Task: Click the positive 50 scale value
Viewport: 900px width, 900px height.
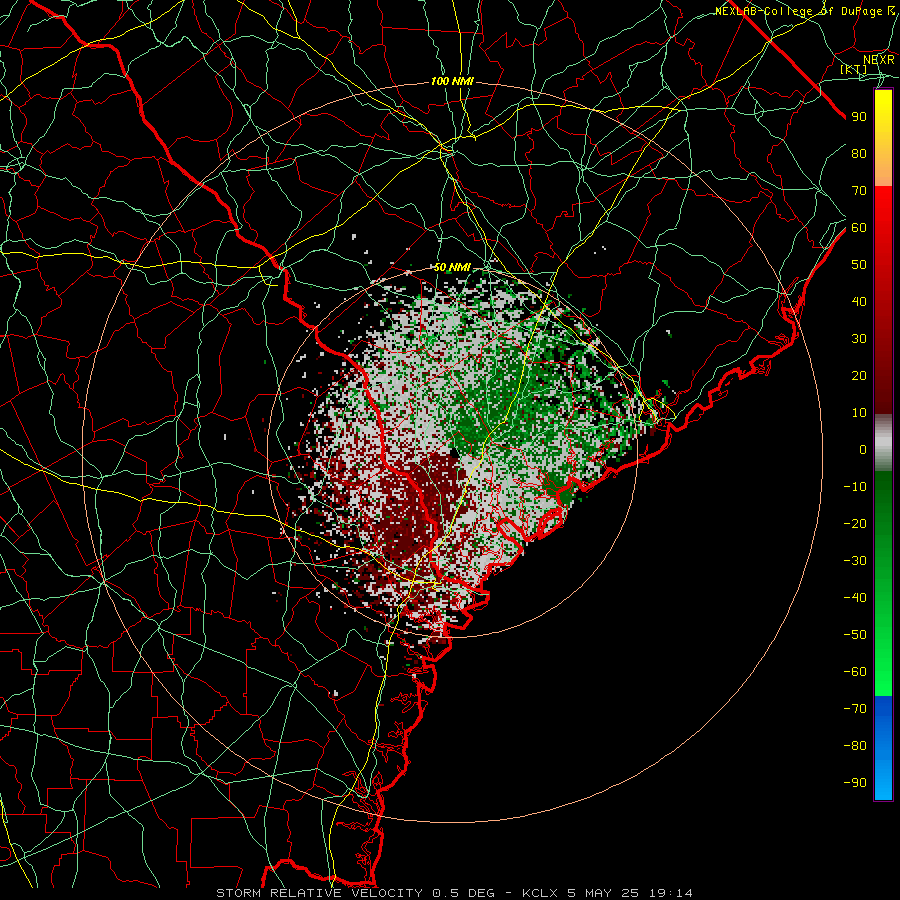Action: pyautogui.click(x=859, y=265)
